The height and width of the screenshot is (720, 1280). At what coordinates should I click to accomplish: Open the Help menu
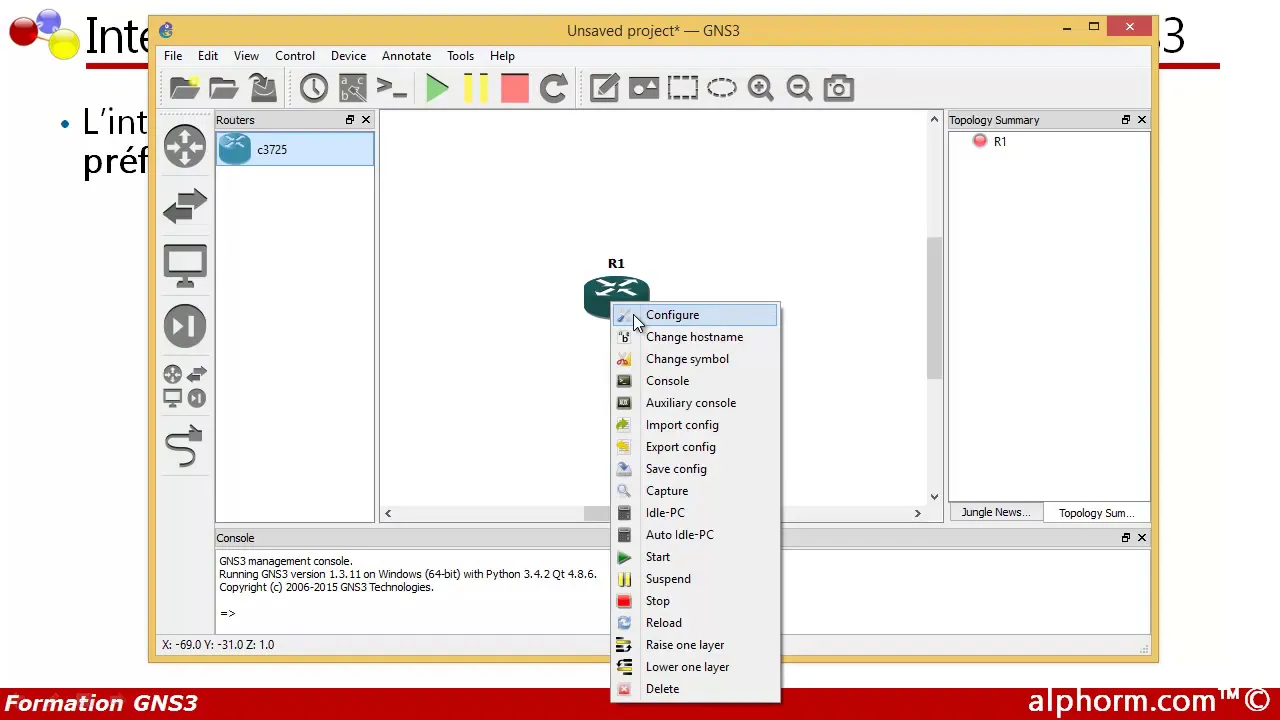pyautogui.click(x=502, y=56)
